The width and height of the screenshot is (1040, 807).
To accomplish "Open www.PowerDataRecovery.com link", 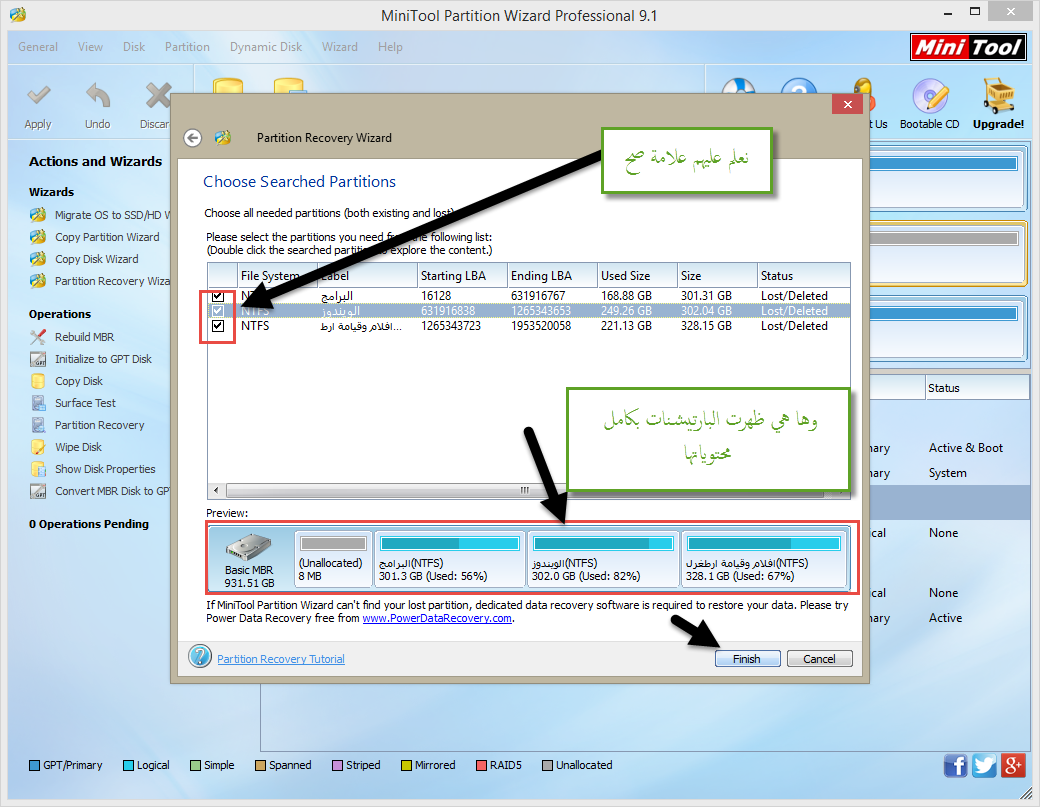I will (437, 618).
